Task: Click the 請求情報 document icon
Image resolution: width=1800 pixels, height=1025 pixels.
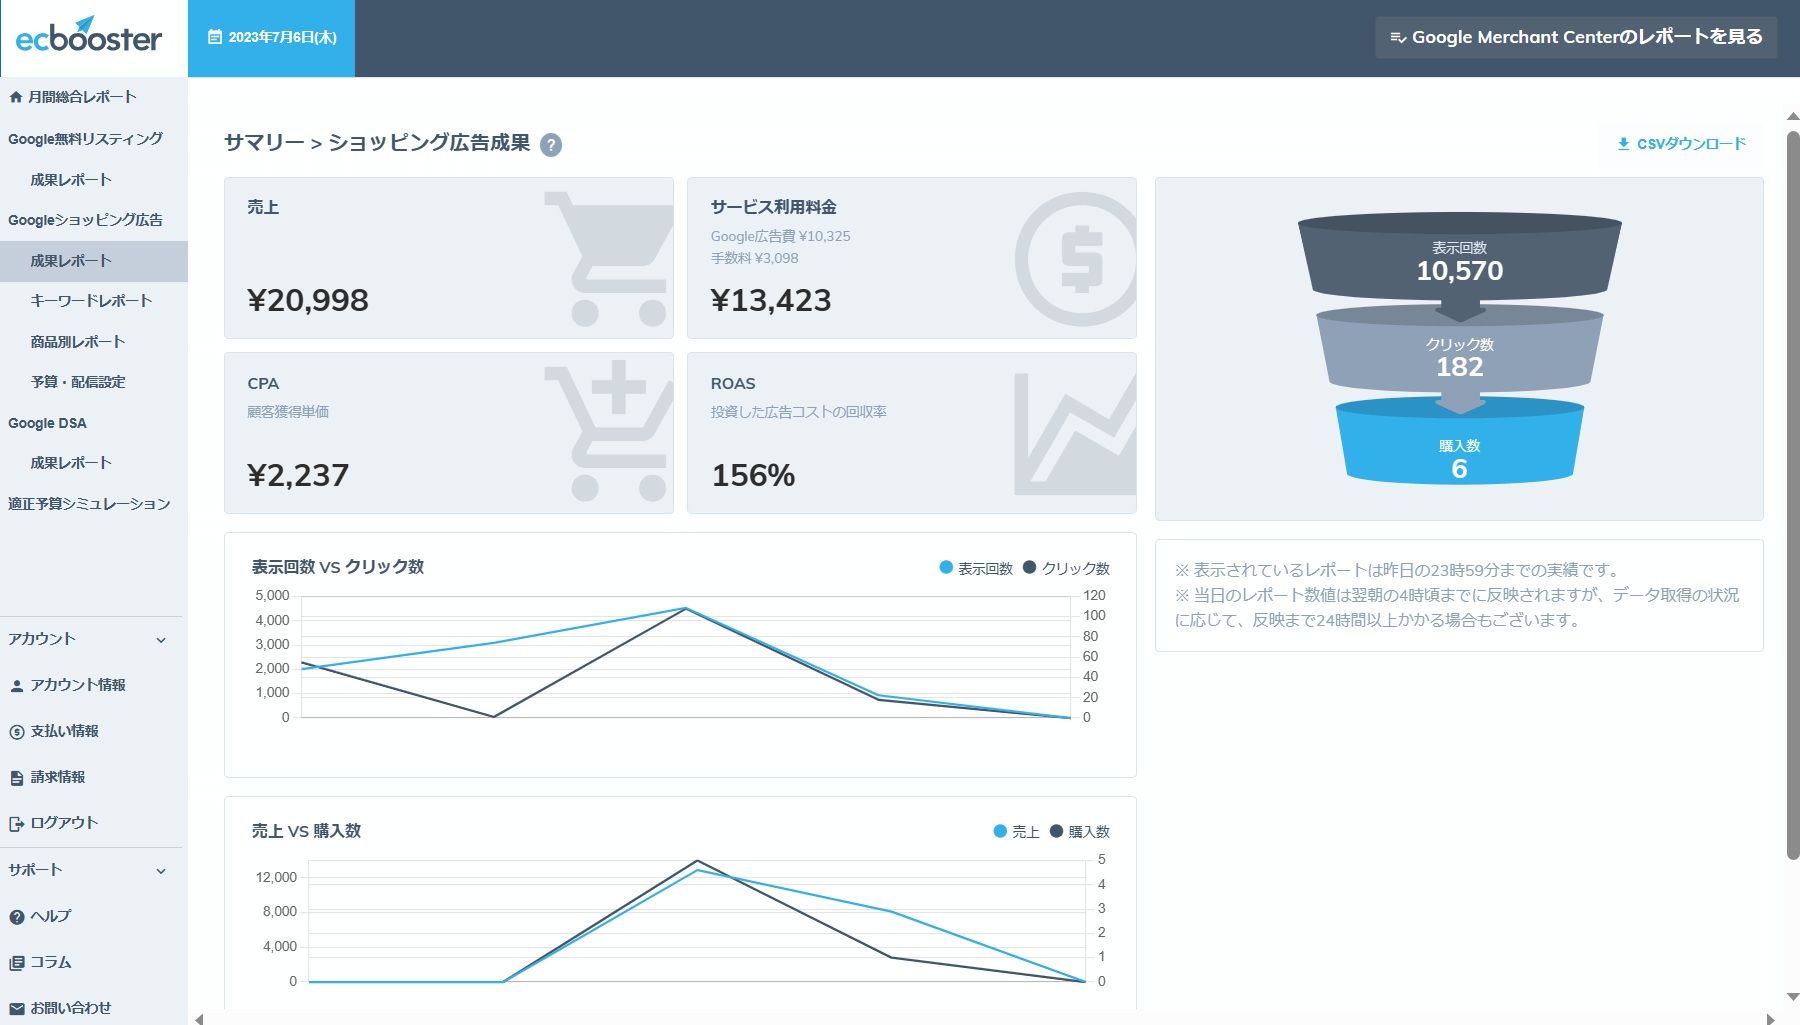Action: (x=15, y=777)
